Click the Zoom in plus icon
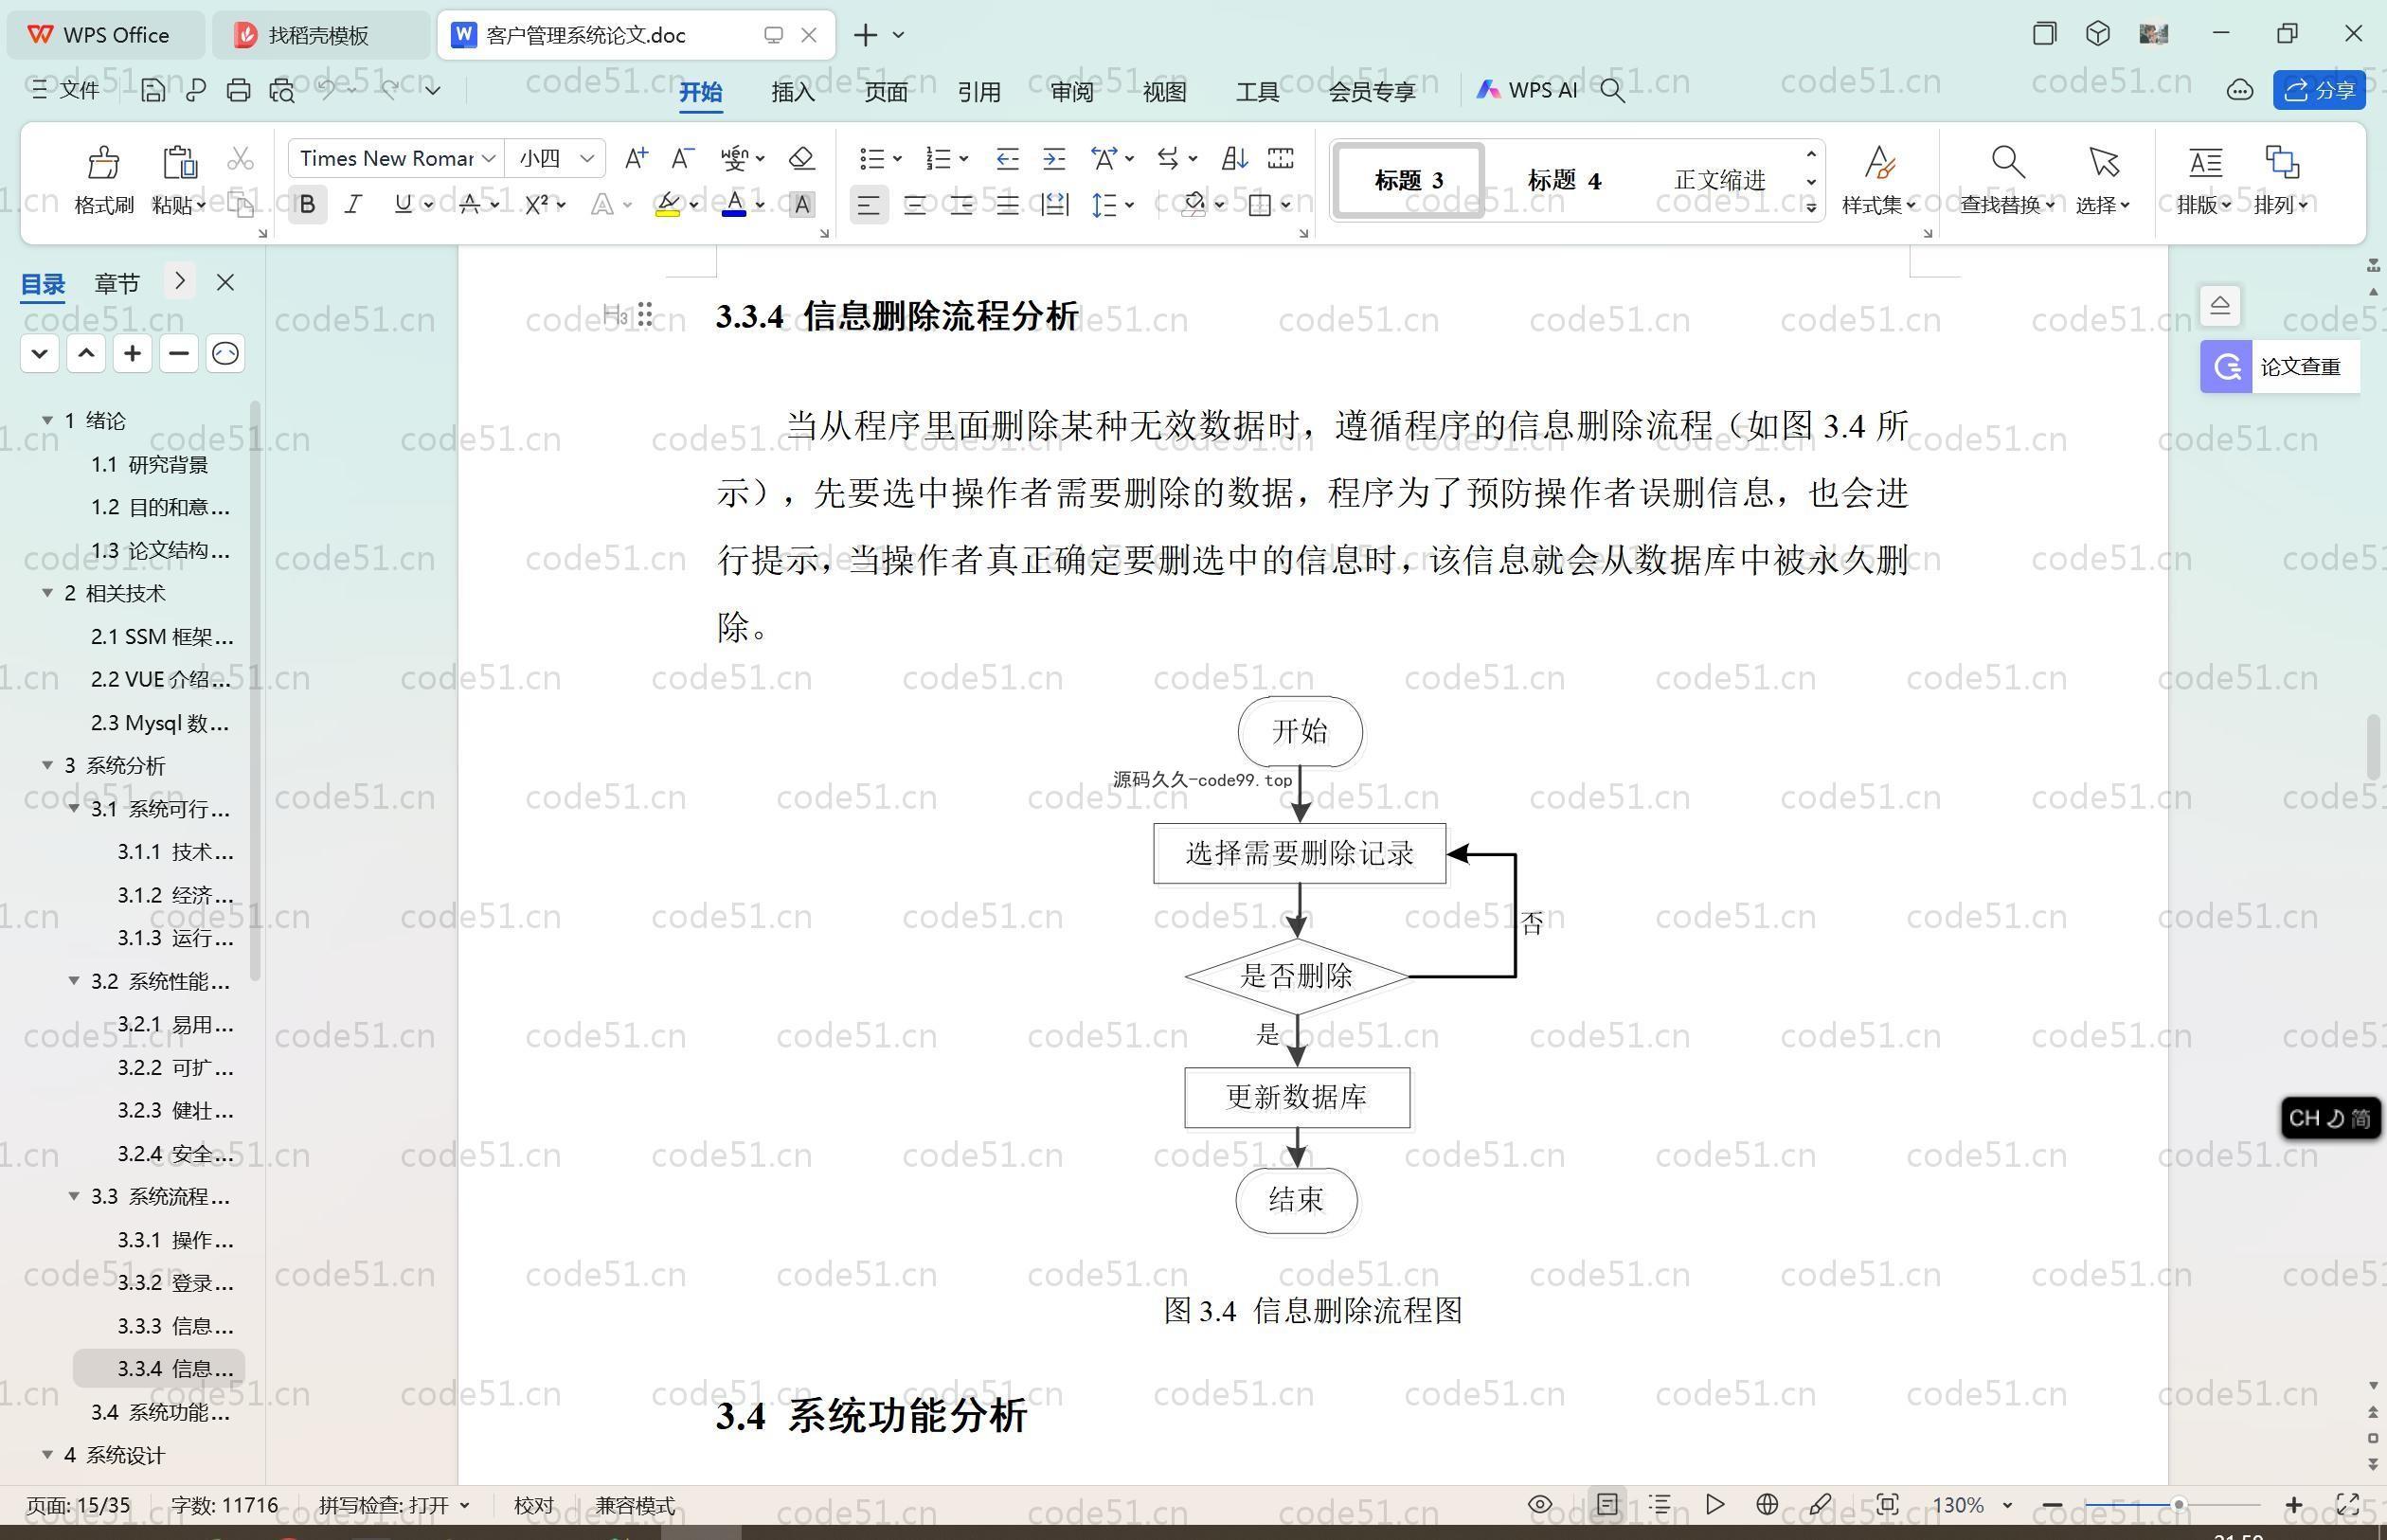Screen dimensions: 2387x1540 pos(2294,1504)
